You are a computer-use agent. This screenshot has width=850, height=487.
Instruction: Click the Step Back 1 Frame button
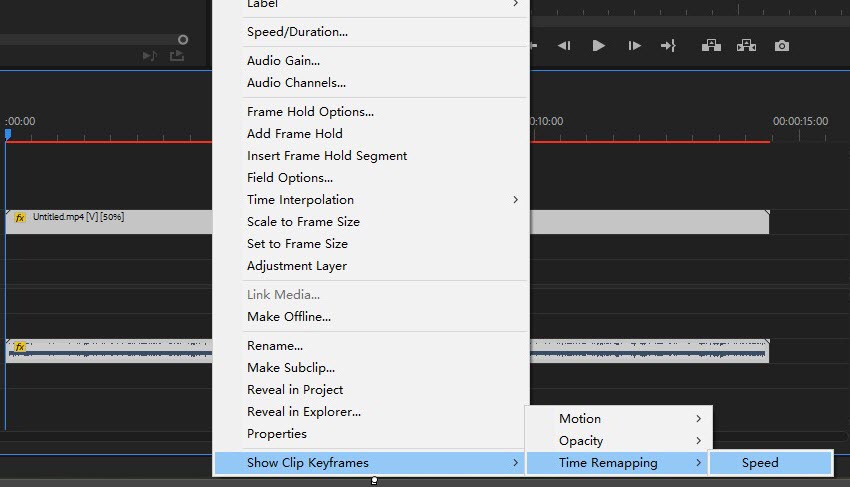tap(564, 46)
